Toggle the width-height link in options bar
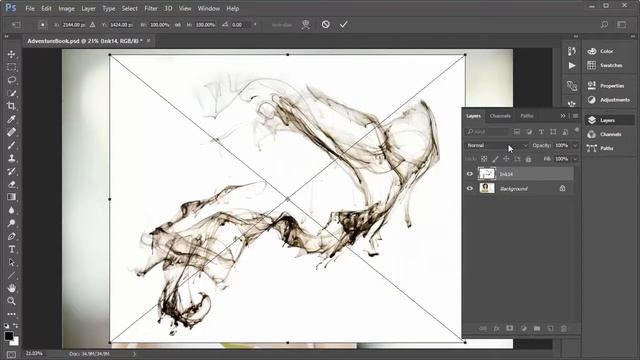 pos(178,25)
